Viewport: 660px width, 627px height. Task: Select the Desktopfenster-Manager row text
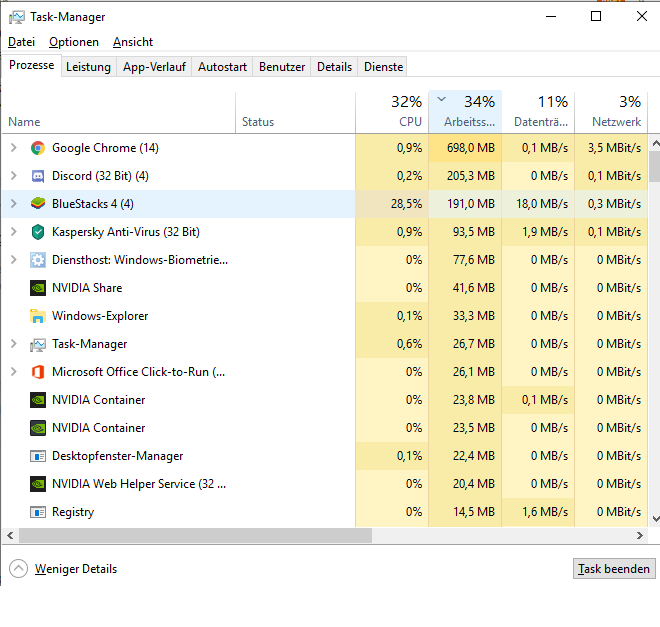(117, 456)
